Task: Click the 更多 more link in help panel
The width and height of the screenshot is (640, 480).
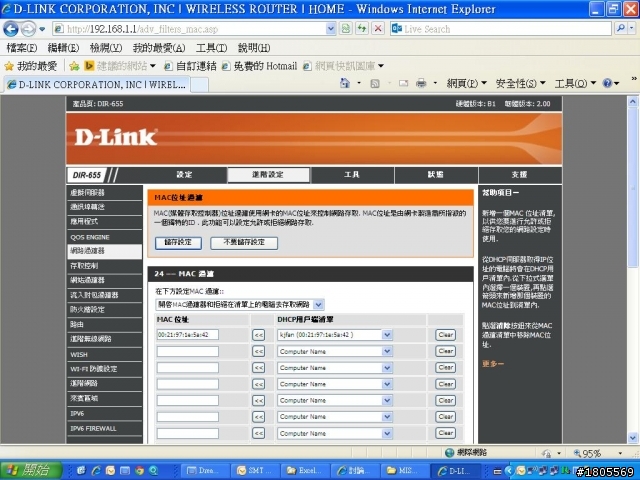Action: point(493,364)
